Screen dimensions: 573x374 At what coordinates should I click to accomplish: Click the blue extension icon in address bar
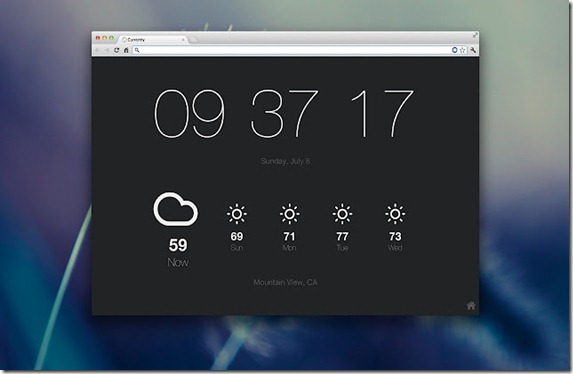(x=455, y=50)
